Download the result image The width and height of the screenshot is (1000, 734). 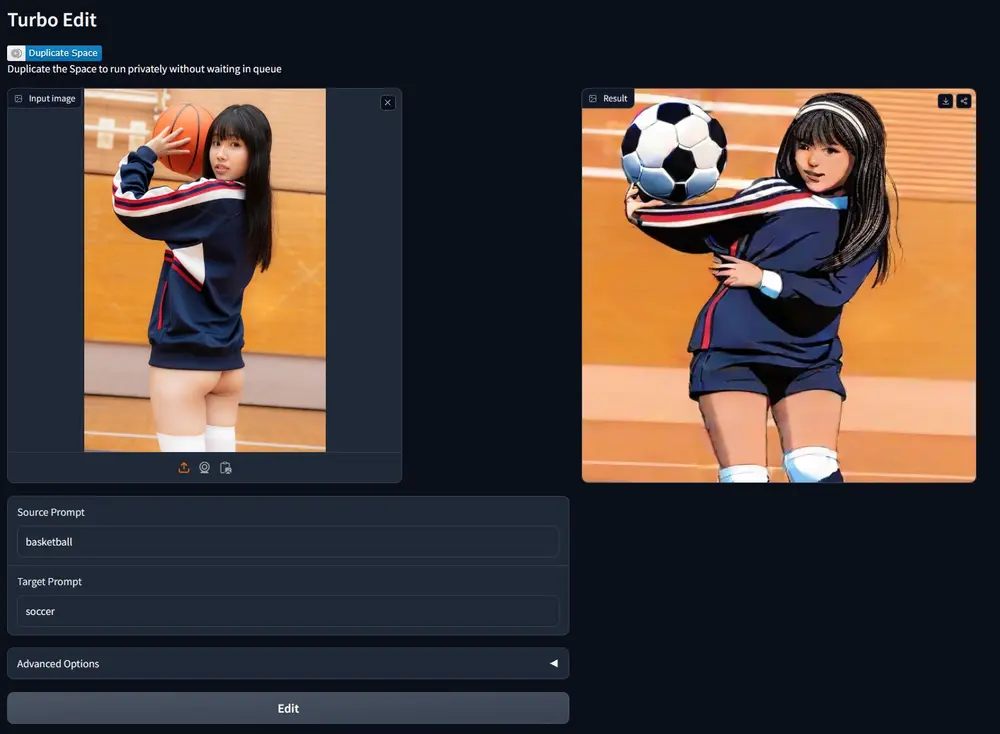coord(945,101)
